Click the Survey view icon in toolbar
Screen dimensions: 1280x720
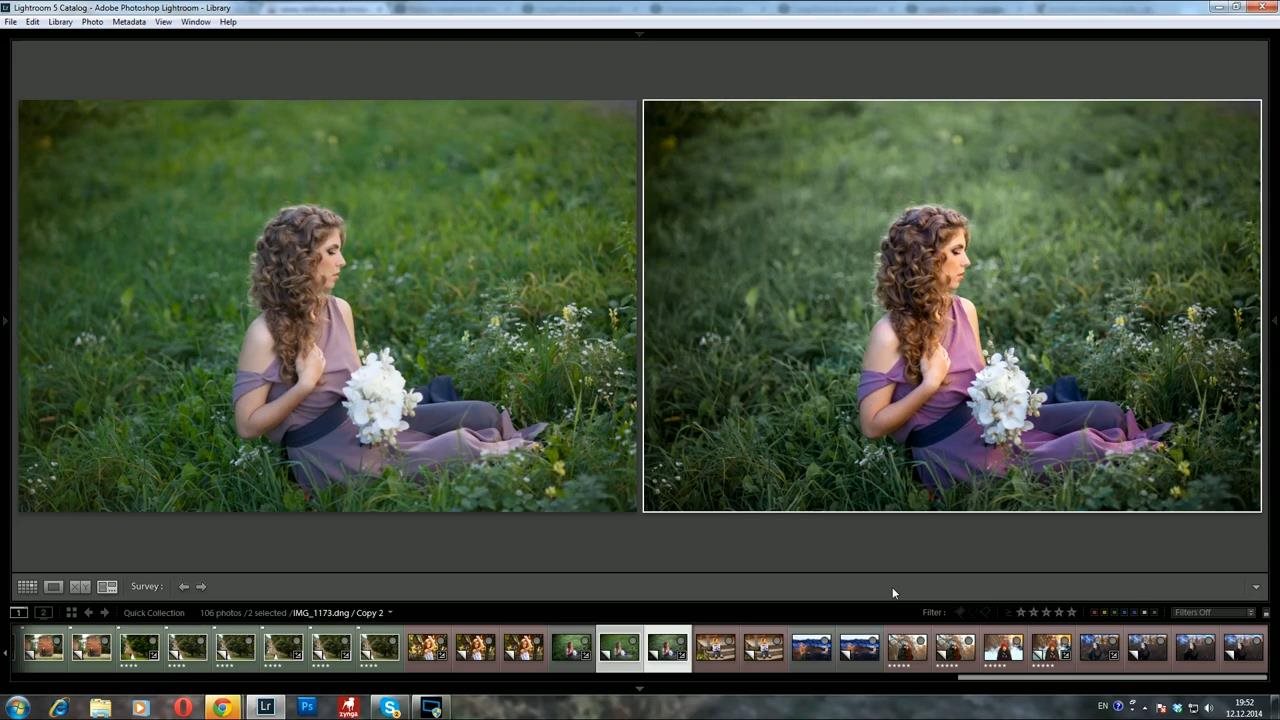coord(107,587)
